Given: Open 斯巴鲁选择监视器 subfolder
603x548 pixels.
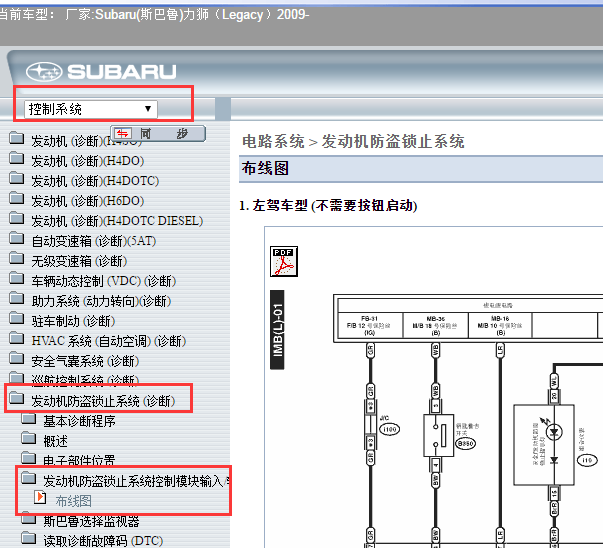Looking at the screenshot, I should [x=91, y=521].
